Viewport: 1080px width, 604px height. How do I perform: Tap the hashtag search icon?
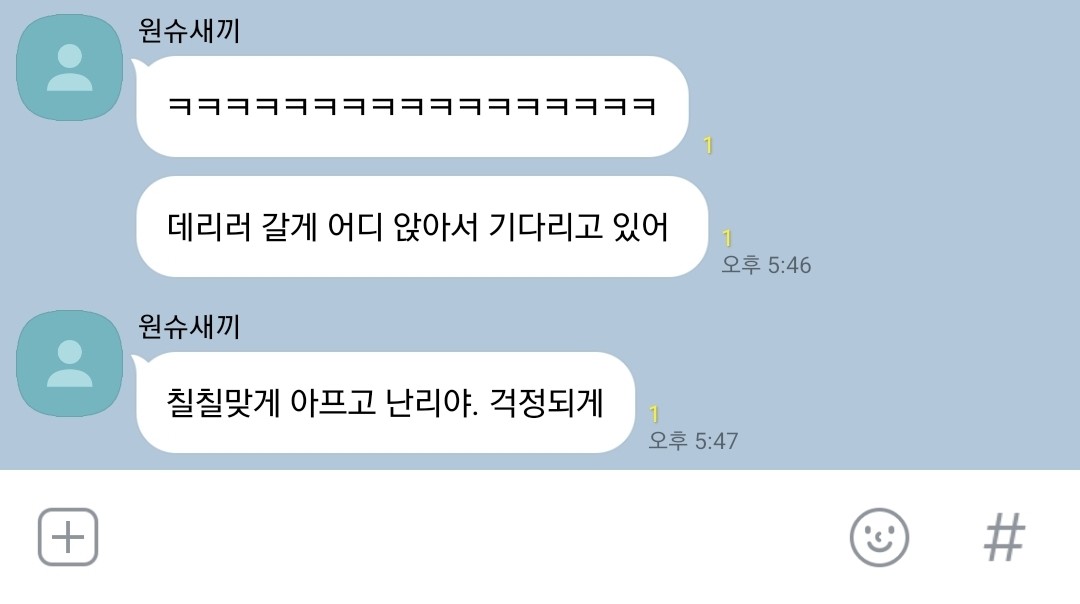(x=1004, y=537)
